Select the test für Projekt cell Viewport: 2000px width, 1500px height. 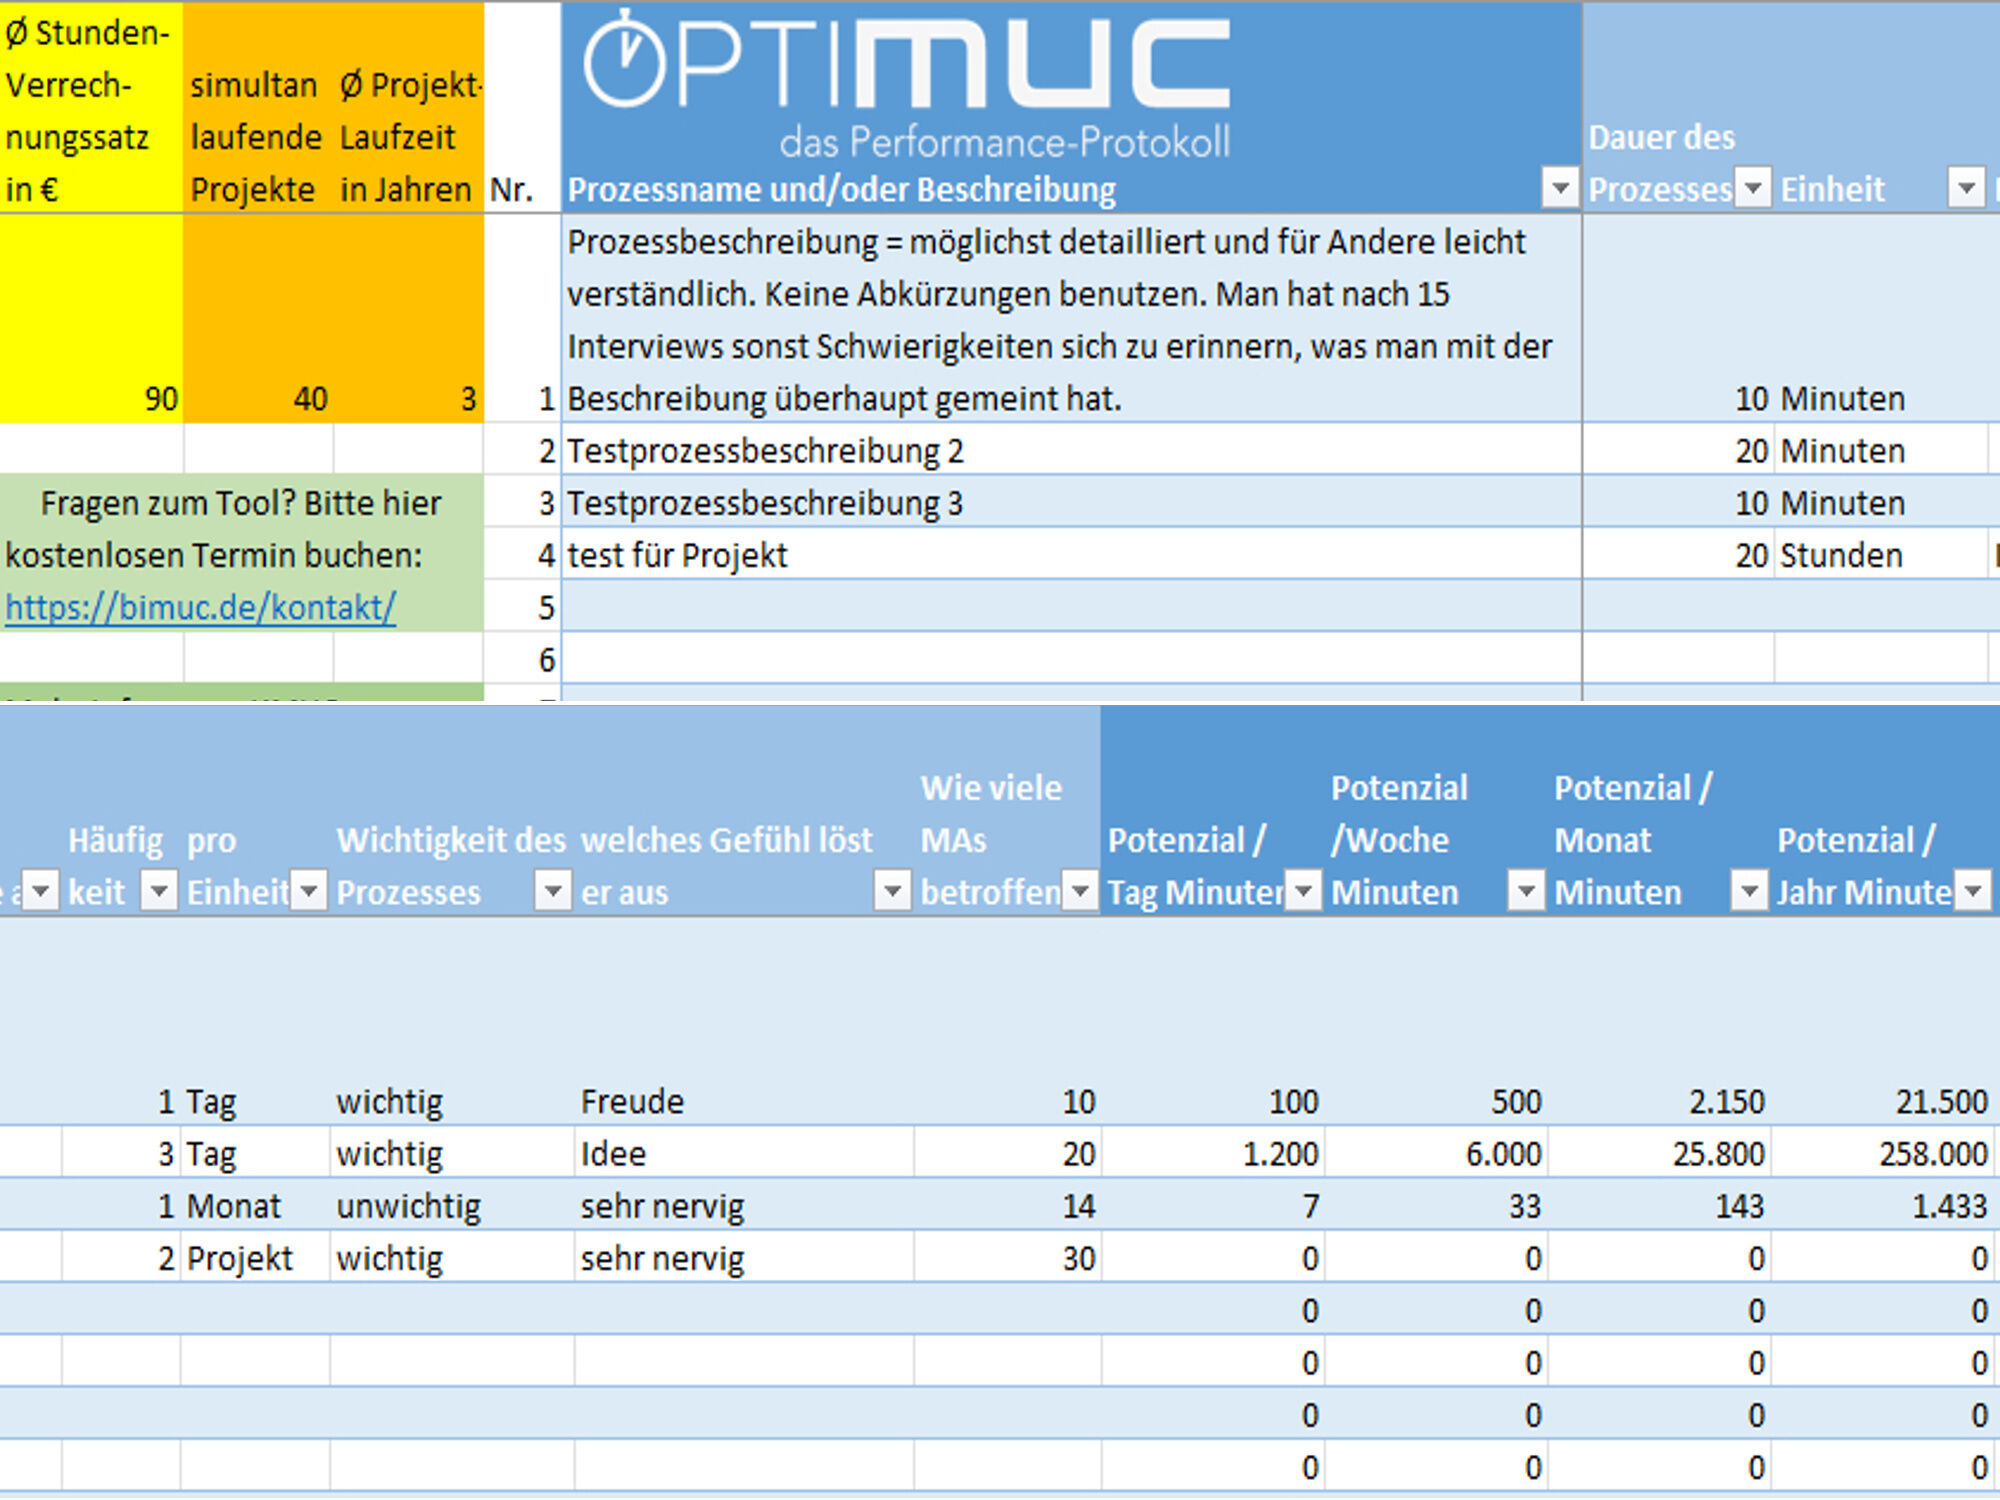[1071, 554]
